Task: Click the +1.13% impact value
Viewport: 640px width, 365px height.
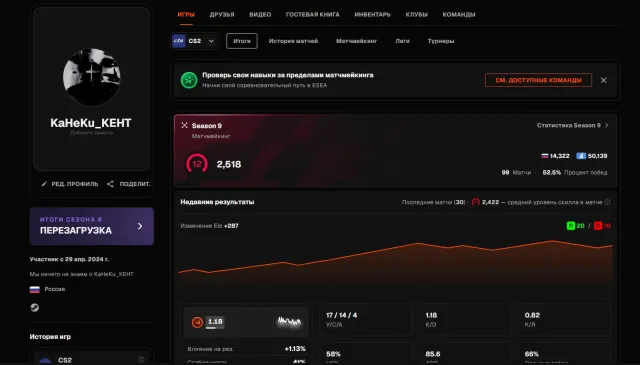Action: tap(295, 349)
